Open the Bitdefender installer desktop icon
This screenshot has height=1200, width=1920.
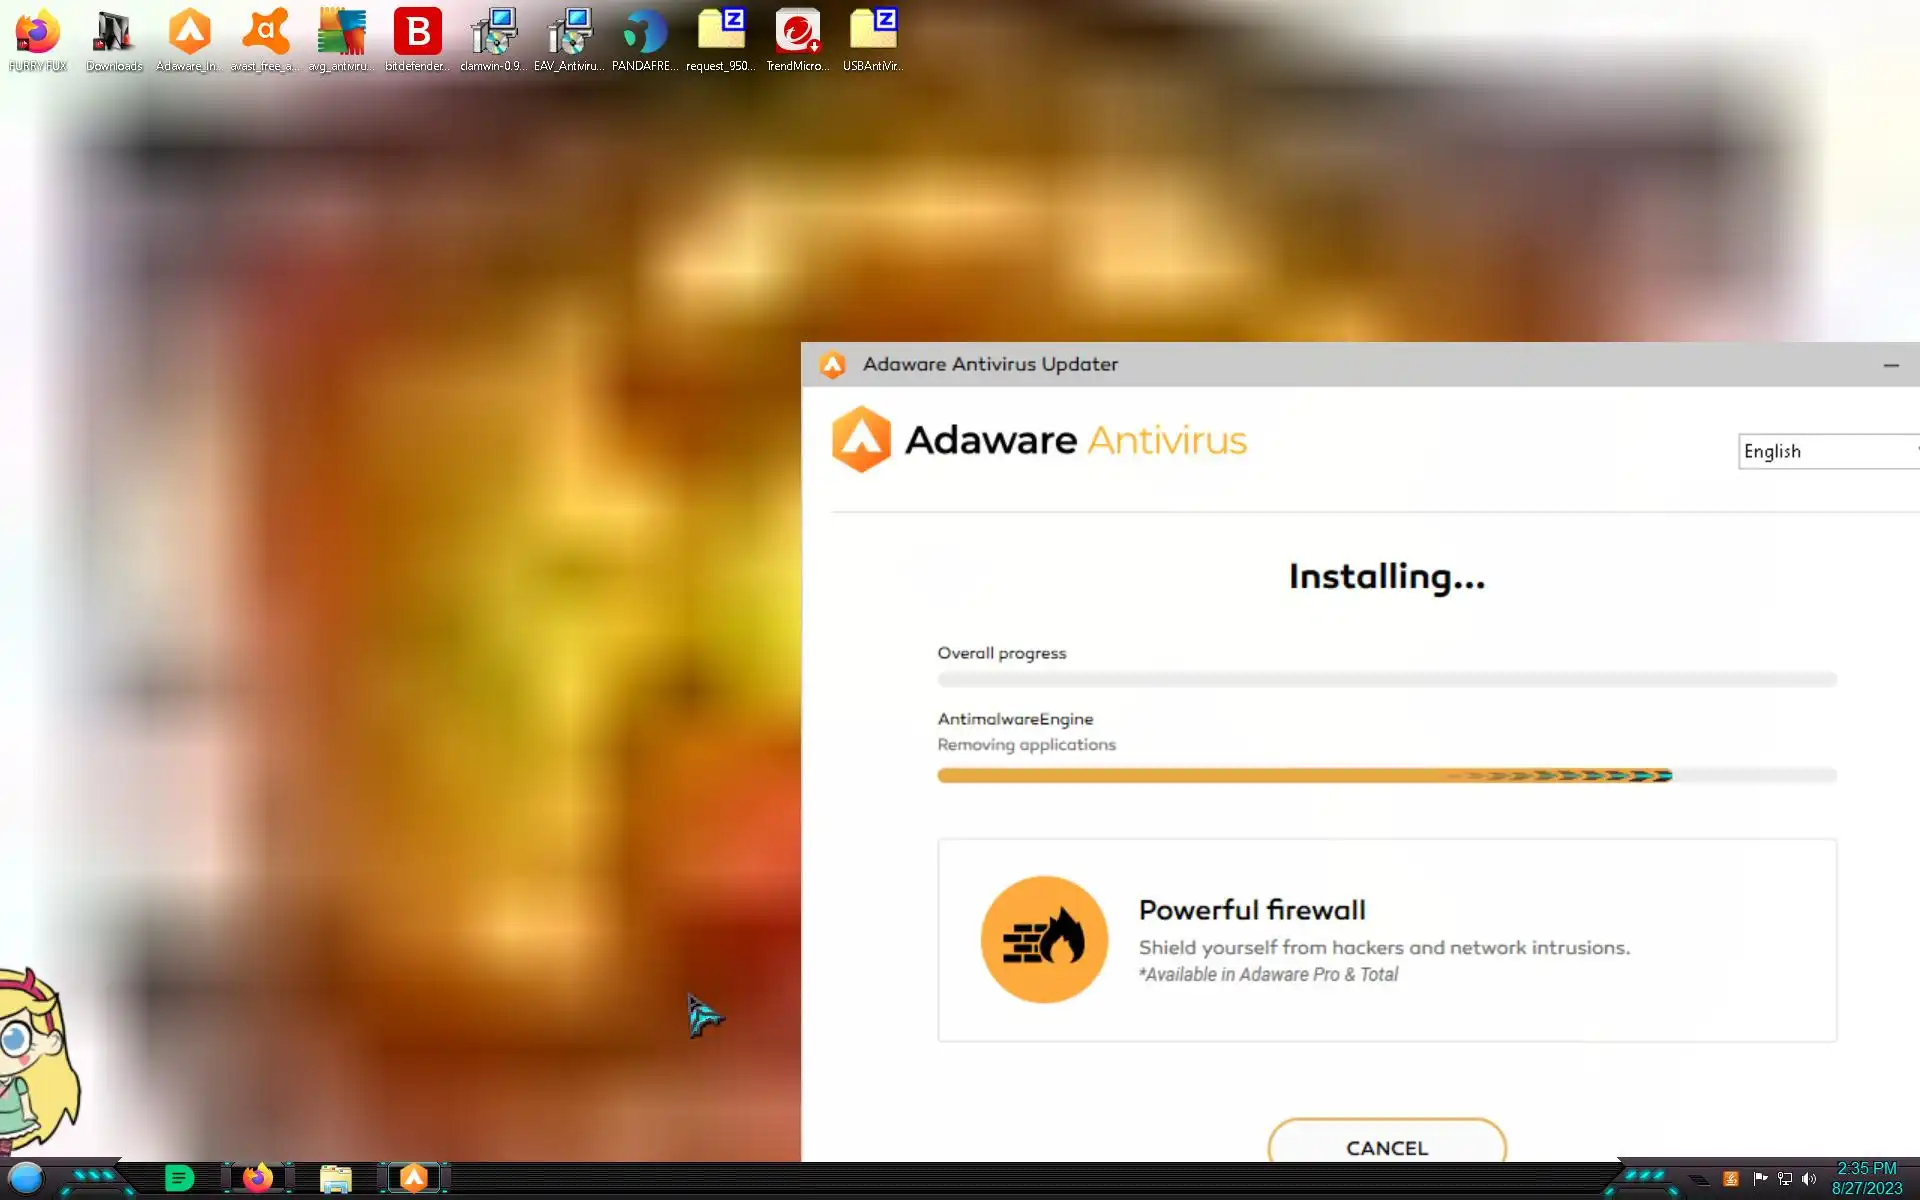[x=417, y=34]
